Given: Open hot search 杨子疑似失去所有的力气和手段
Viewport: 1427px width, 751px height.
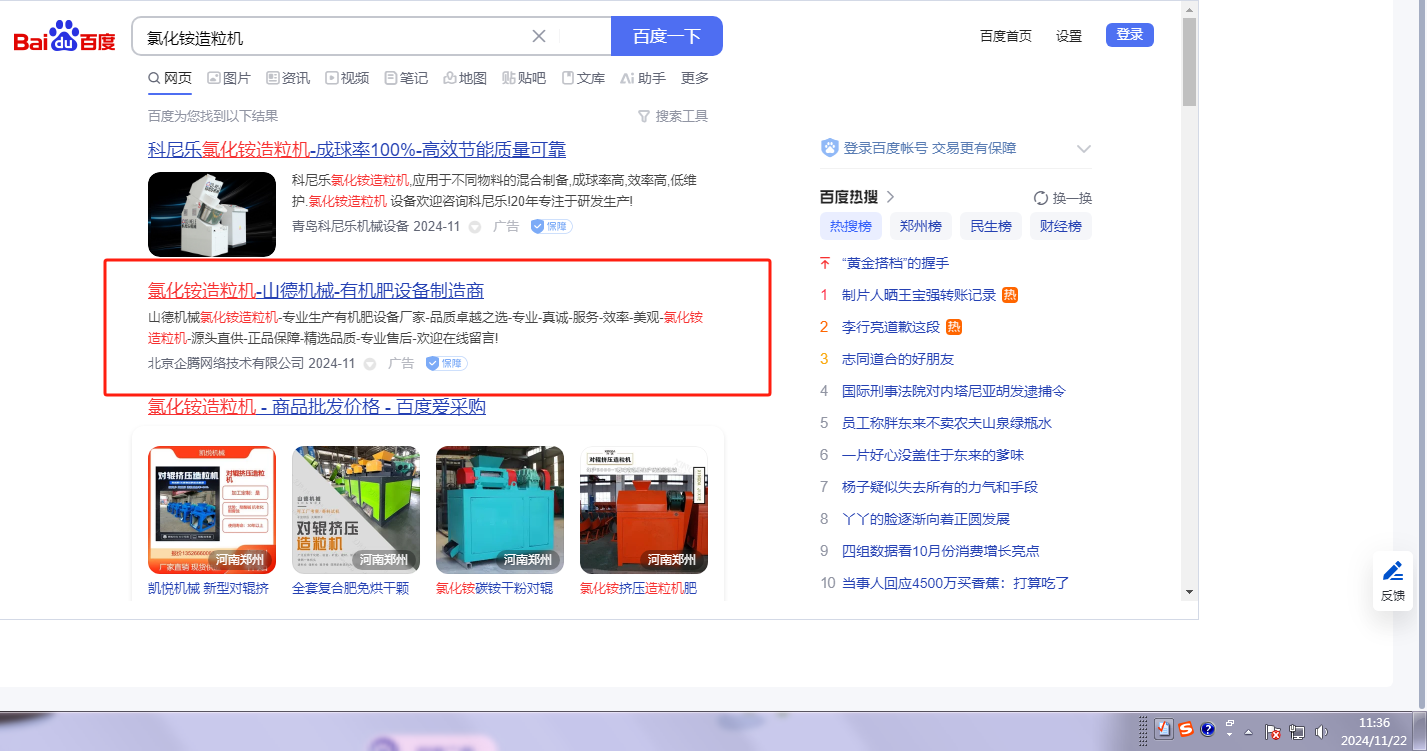Looking at the screenshot, I should 940,487.
